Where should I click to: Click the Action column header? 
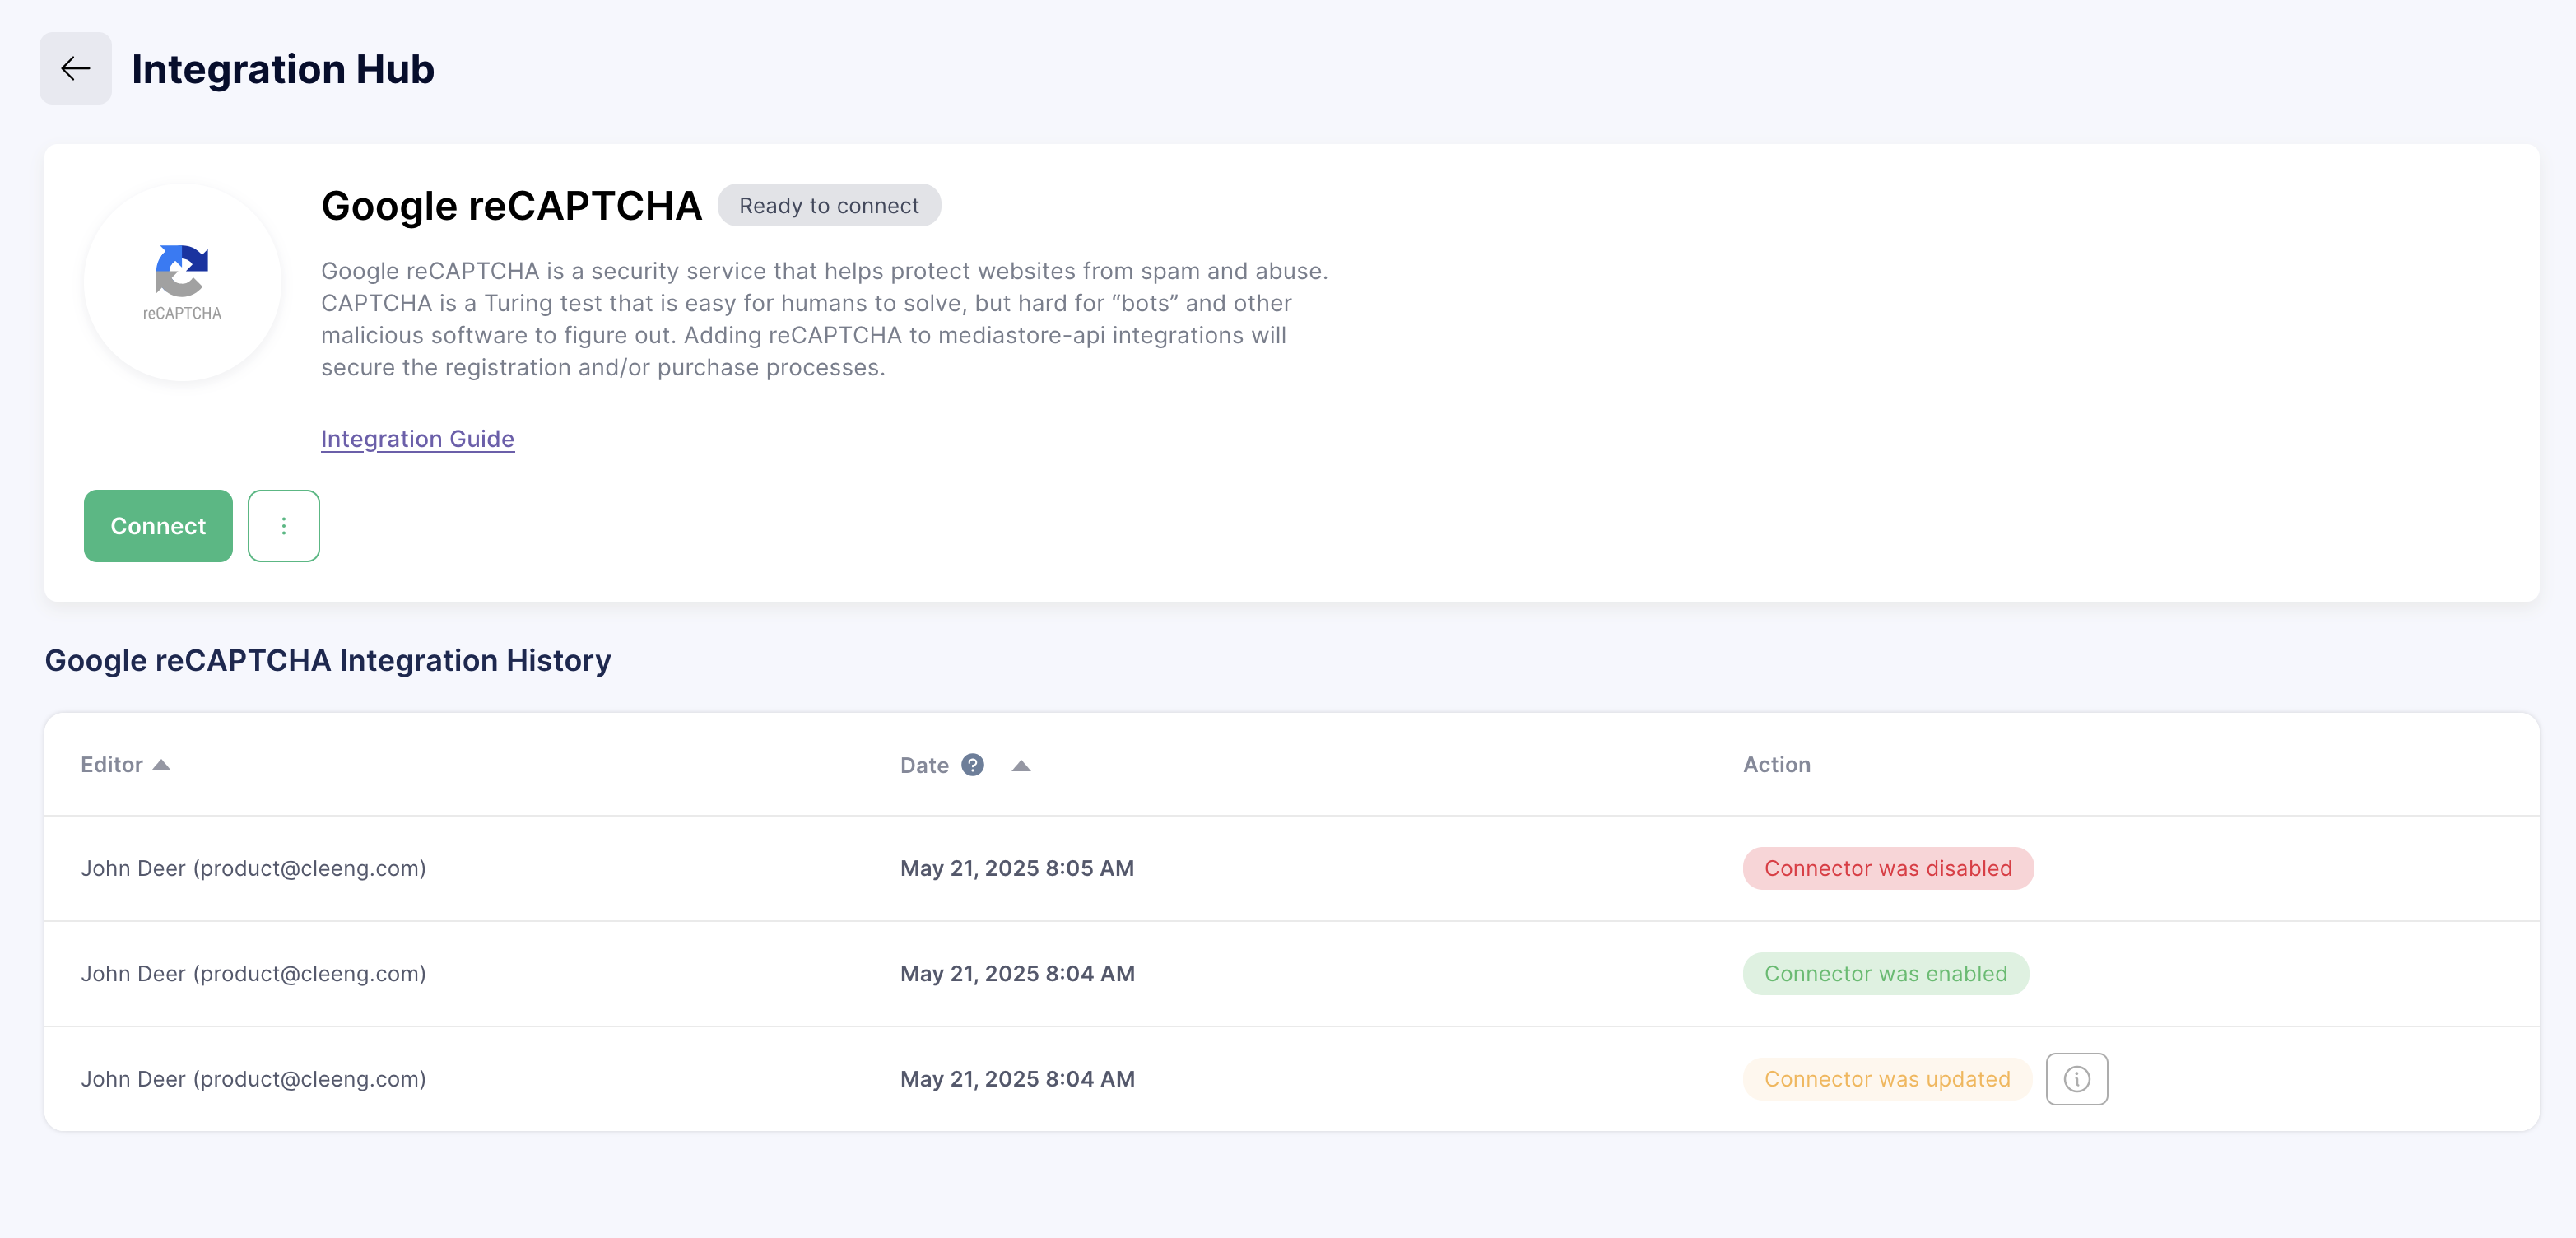[x=1776, y=765]
